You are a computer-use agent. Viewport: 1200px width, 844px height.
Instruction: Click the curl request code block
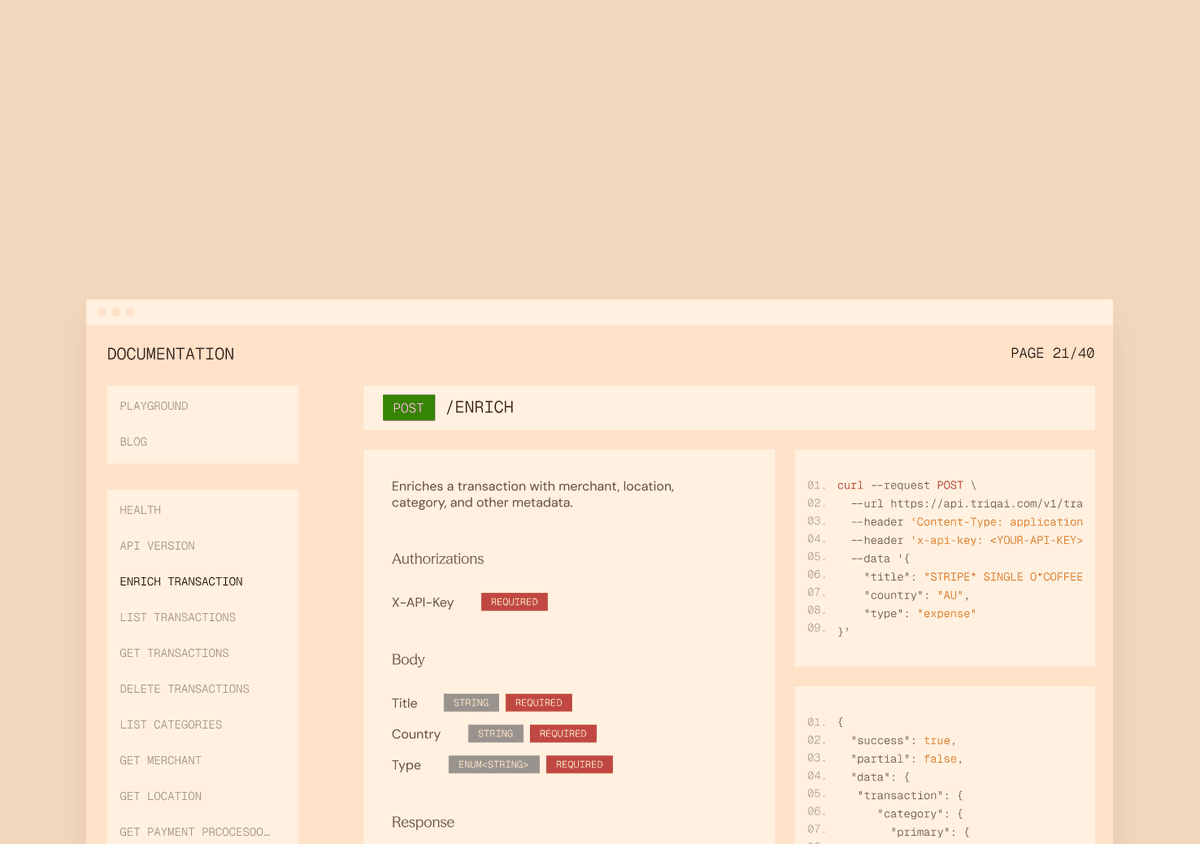tap(944, 557)
